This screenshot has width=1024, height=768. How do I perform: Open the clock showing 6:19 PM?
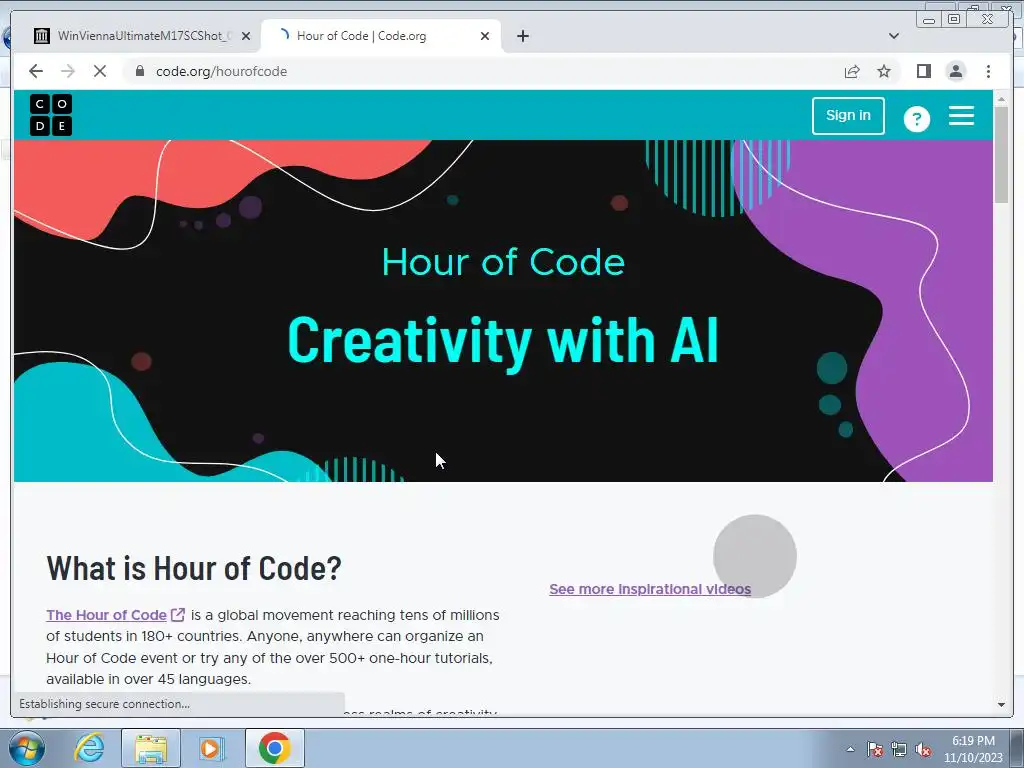tap(973, 749)
